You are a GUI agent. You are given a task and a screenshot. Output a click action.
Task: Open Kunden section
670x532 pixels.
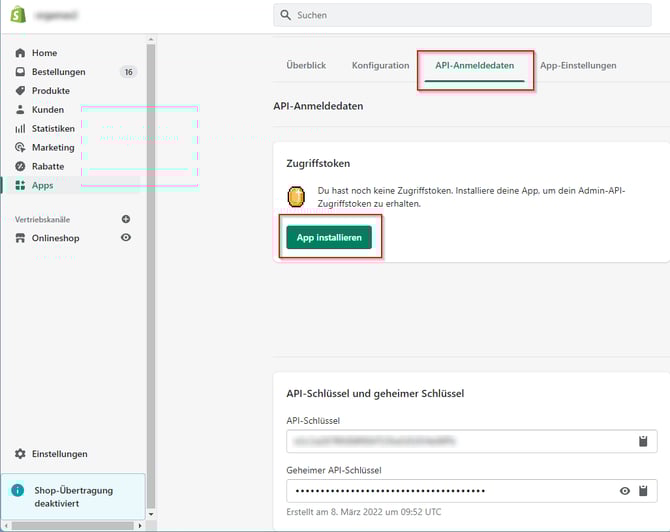tap(47, 110)
